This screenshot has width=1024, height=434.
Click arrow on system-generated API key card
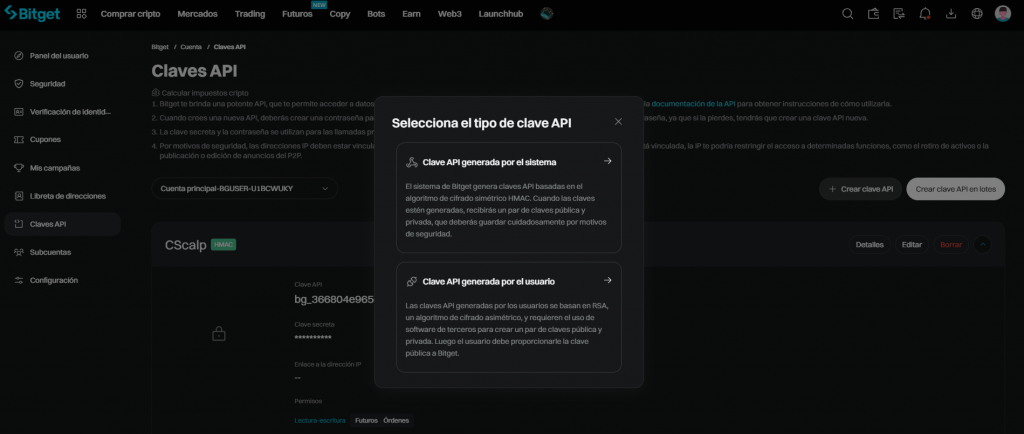tap(607, 161)
